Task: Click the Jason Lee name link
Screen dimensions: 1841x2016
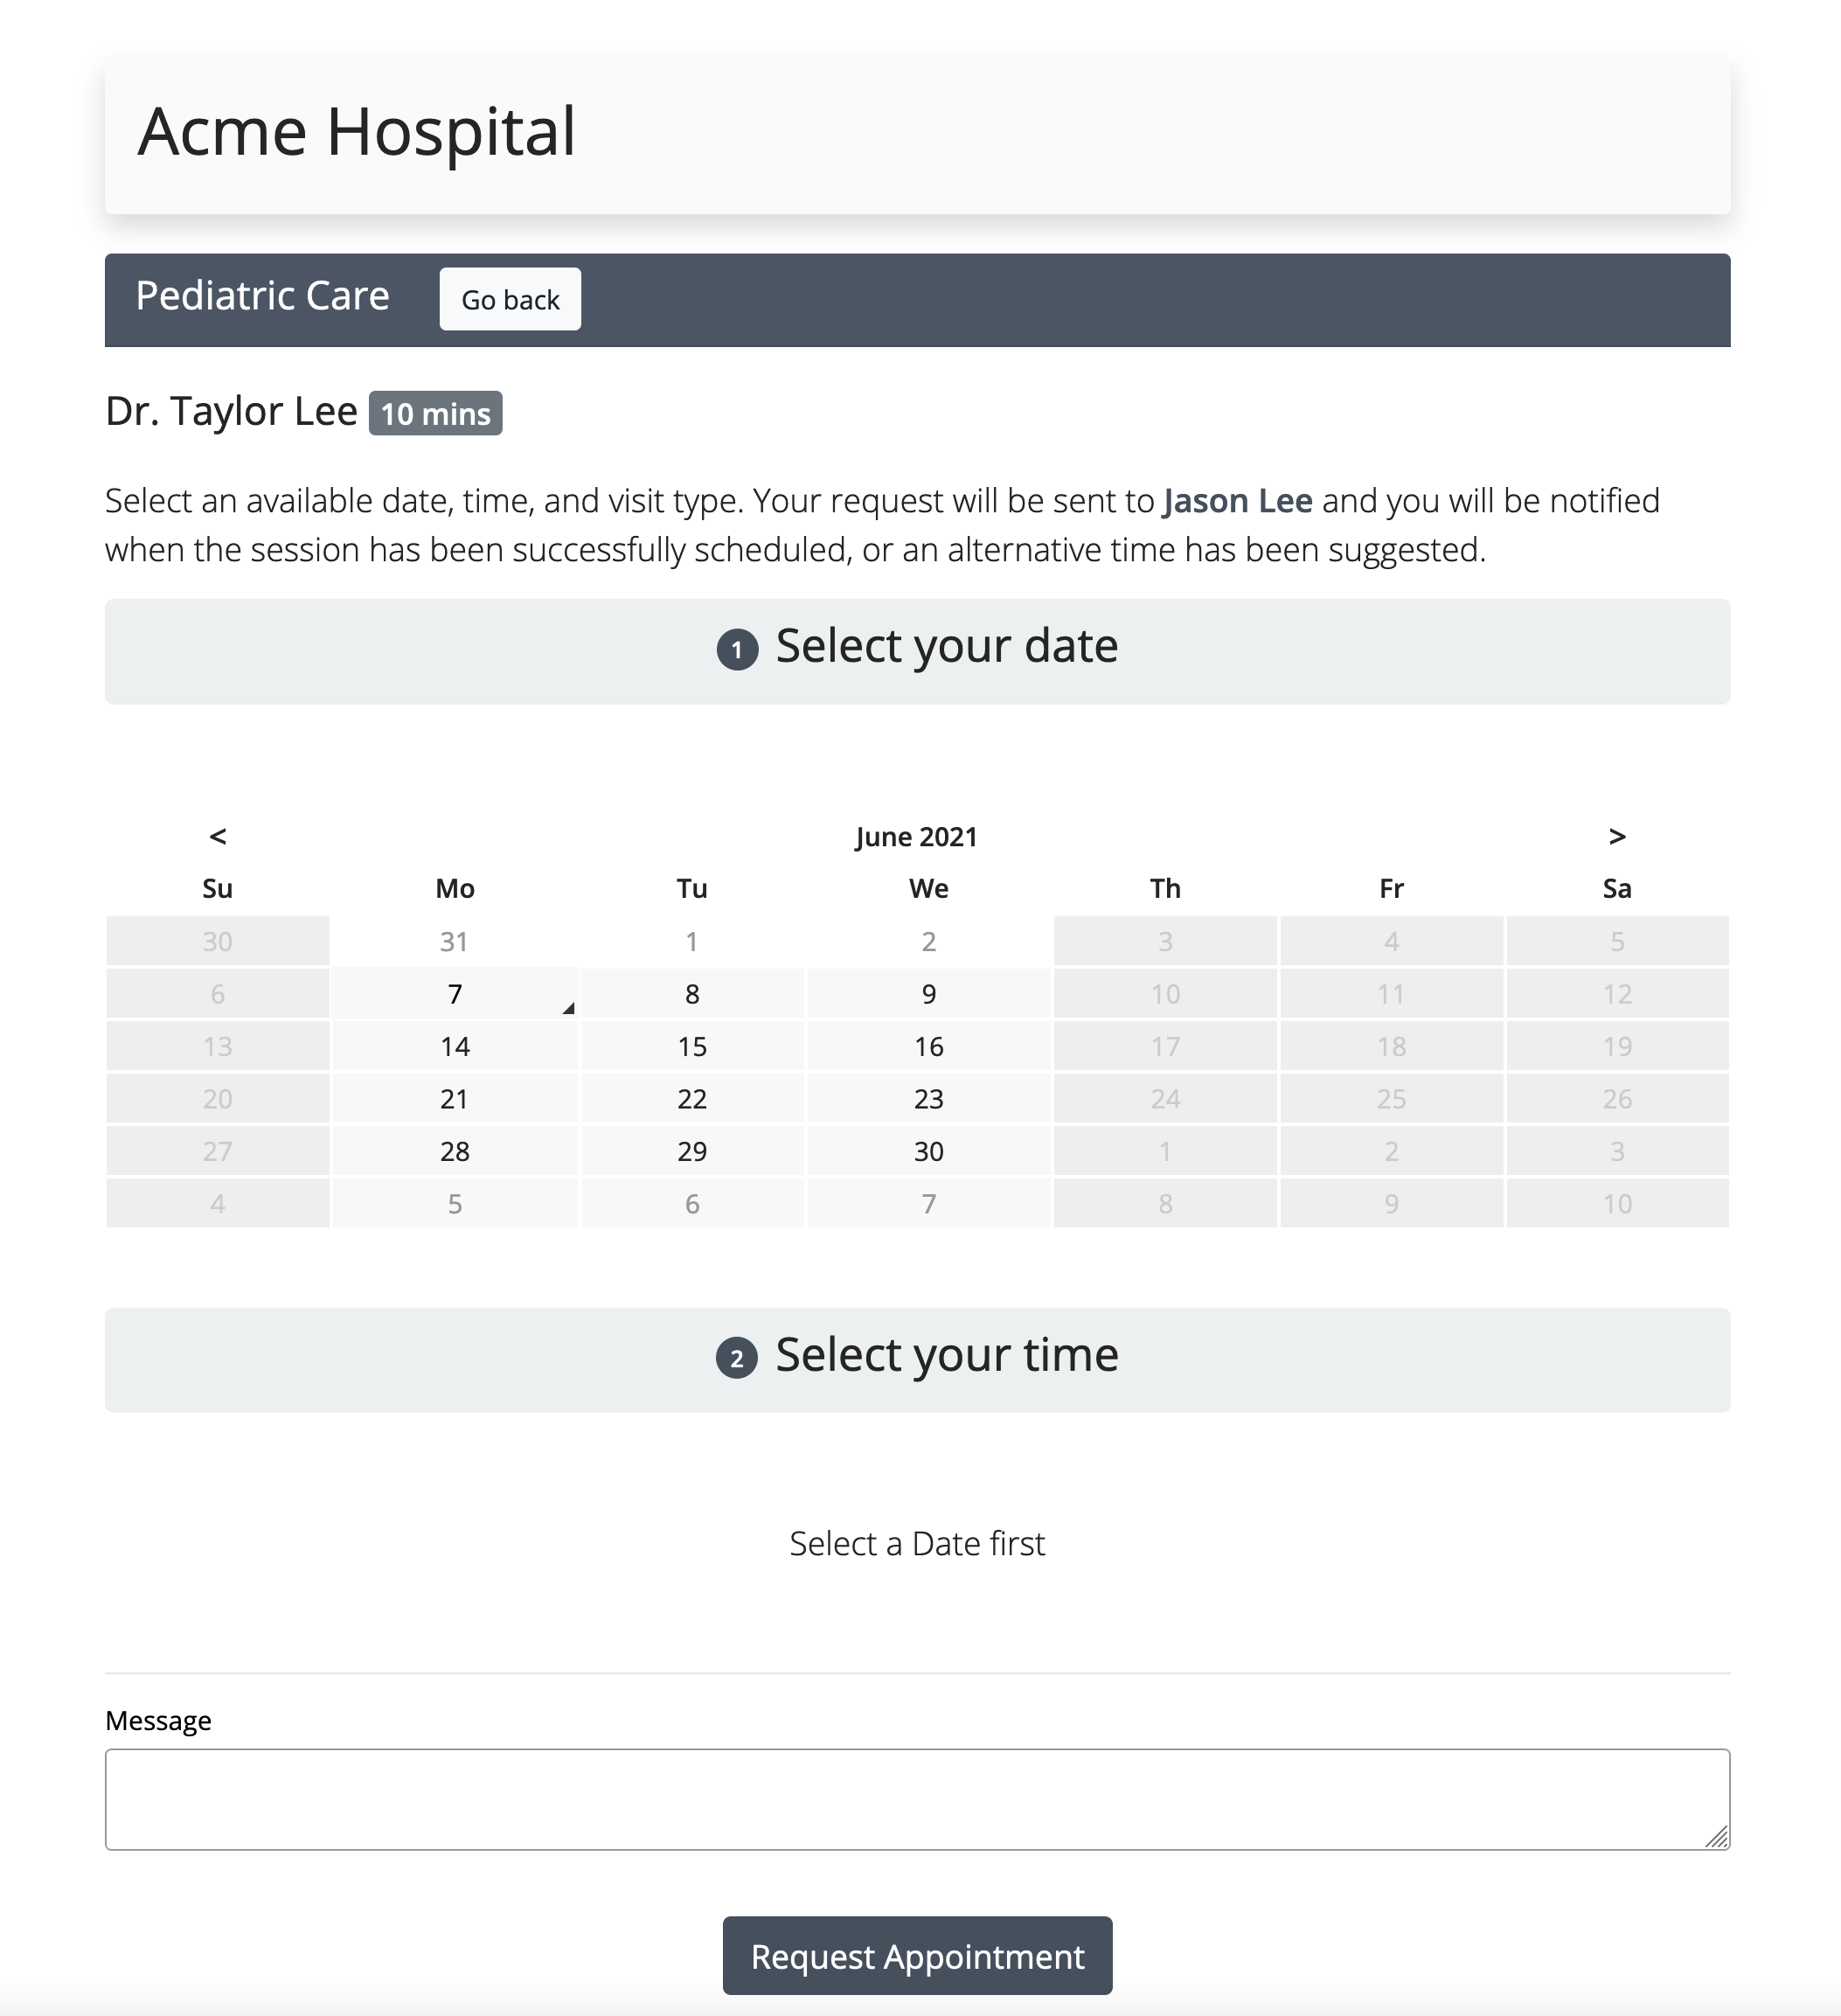Action: (x=1237, y=501)
